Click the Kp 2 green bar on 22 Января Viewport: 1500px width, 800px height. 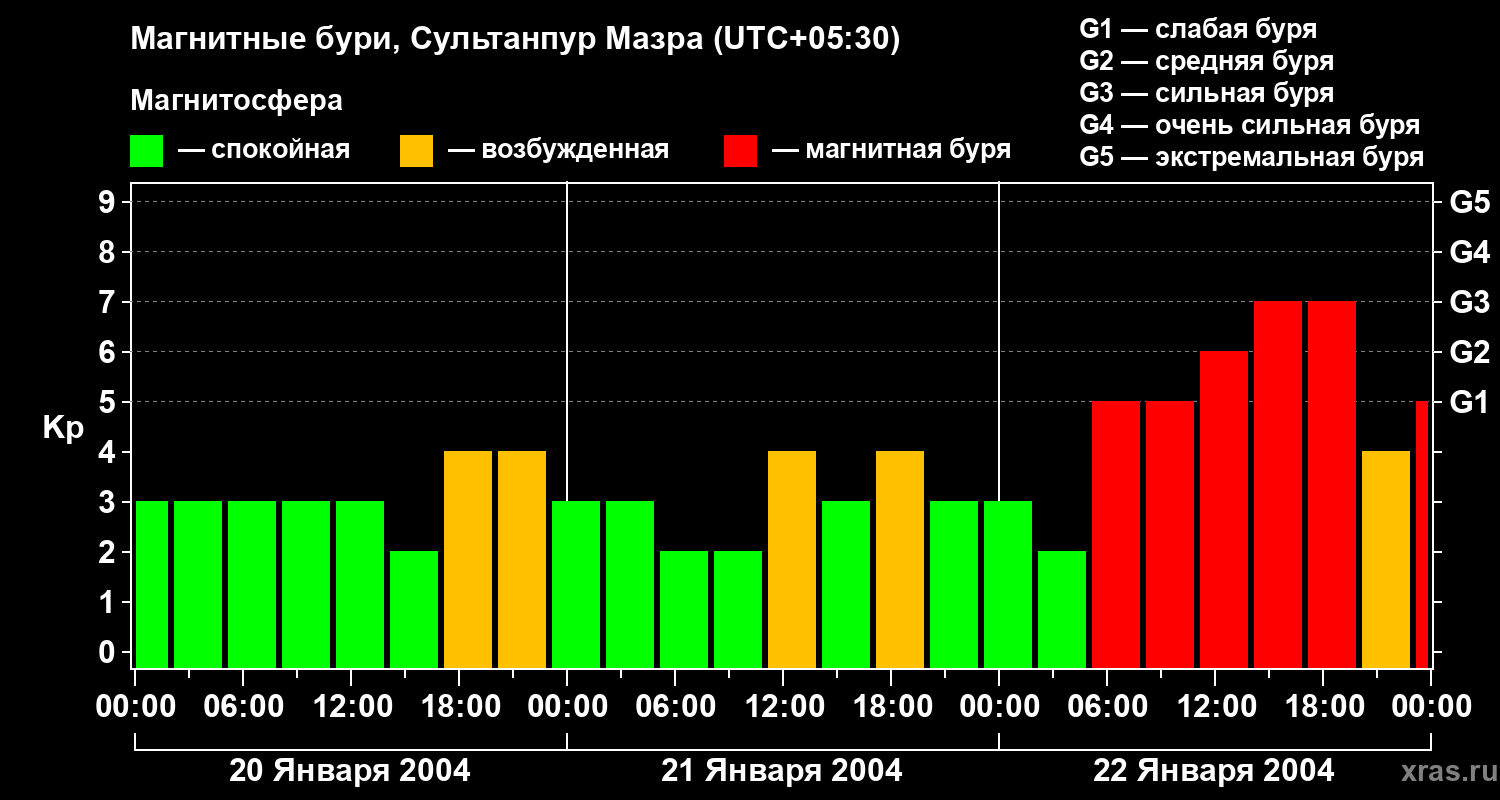1062,610
